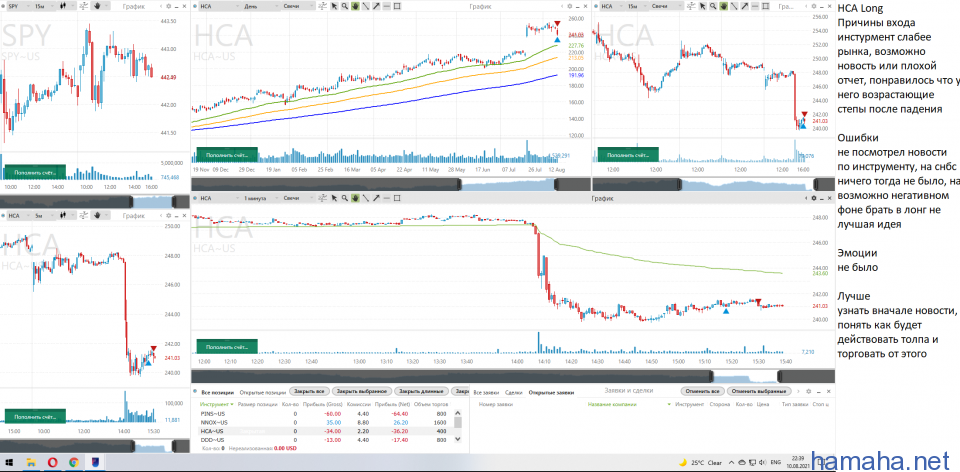Click the Прибыль (Net) column header

click(392, 404)
